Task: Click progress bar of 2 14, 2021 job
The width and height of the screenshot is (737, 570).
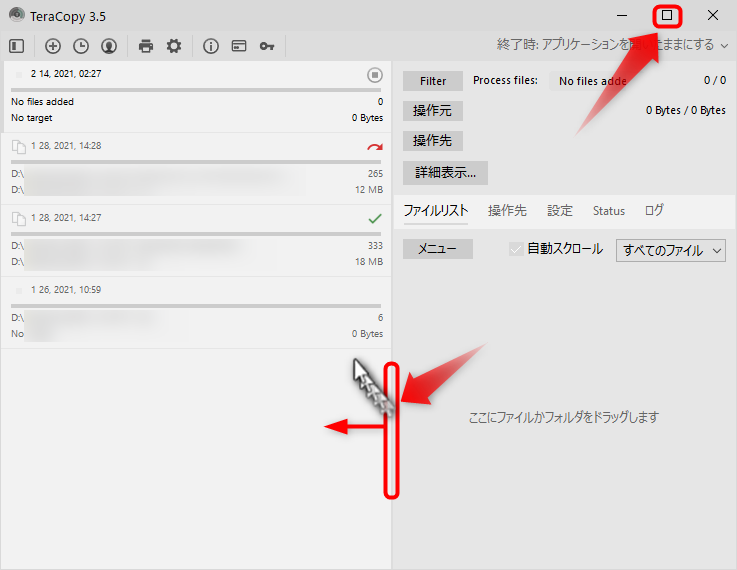Action: click(196, 90)
